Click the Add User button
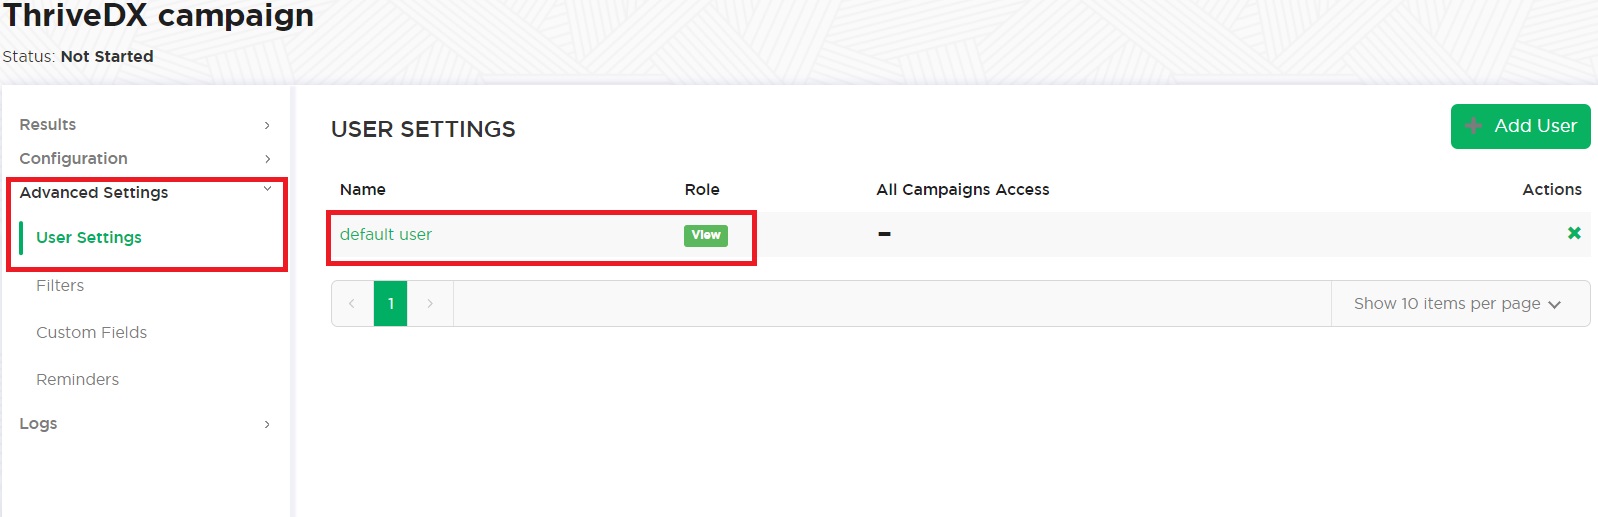This screenshot has width=1598, height=517. coord(1520,126)
